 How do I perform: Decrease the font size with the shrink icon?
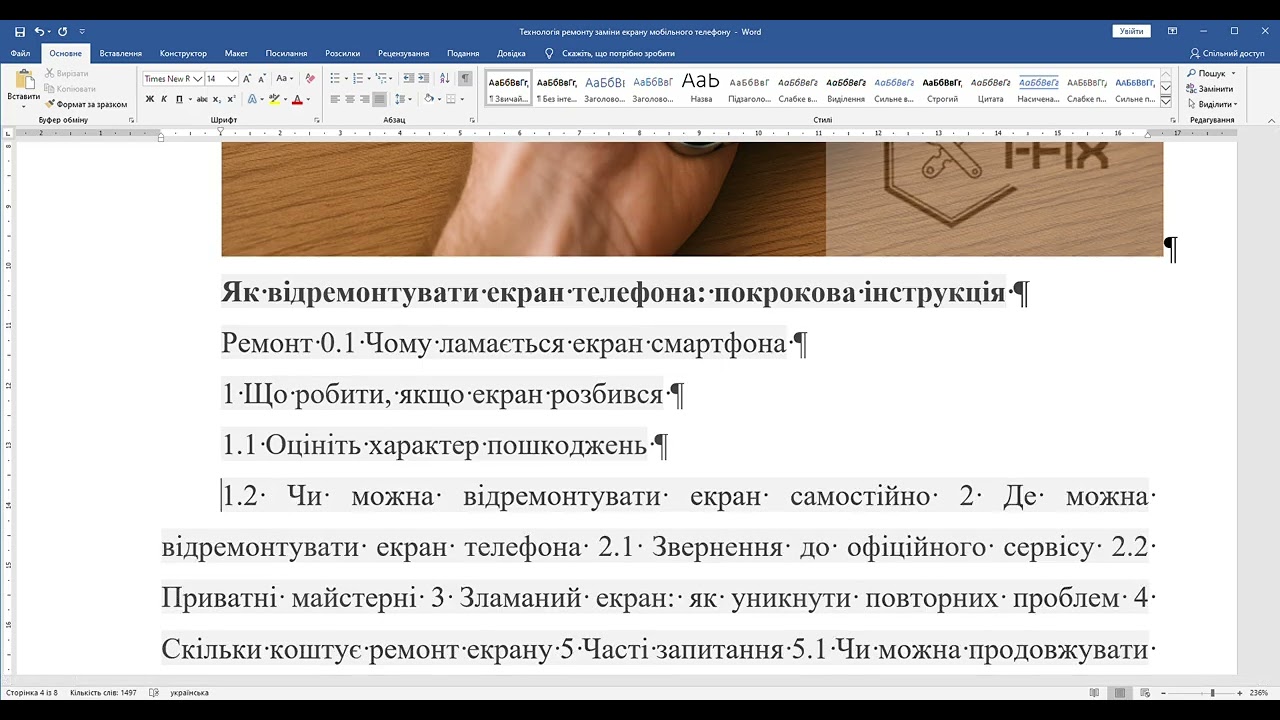click(x=262, y=78)
